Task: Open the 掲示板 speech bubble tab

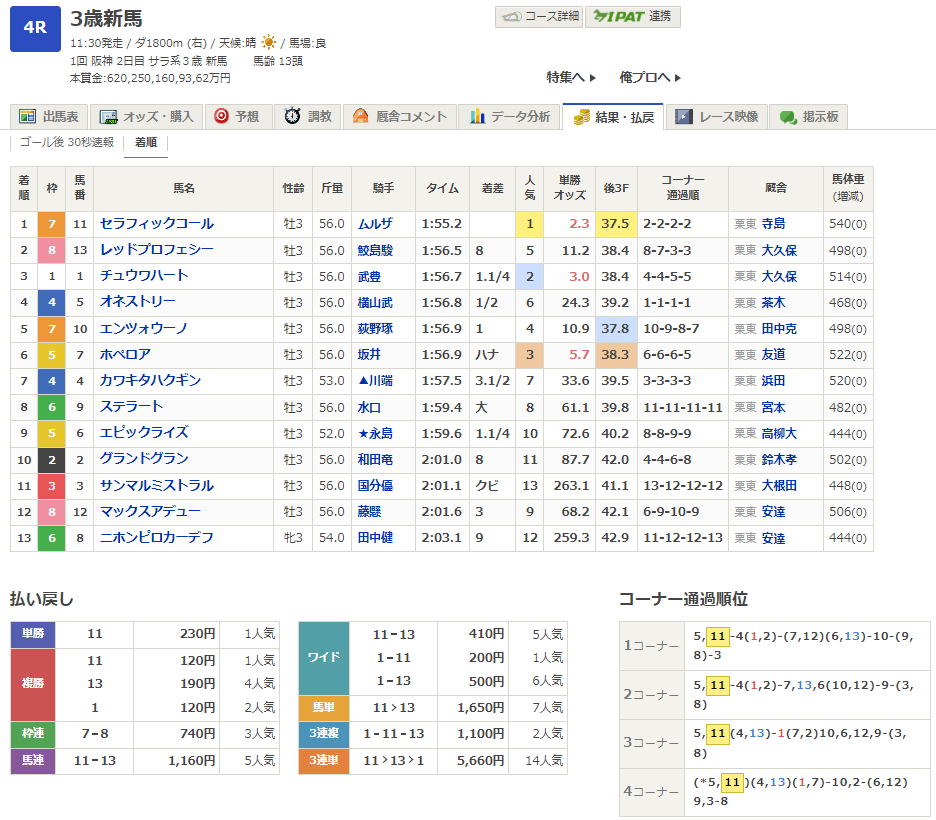Action: point(809,117)
